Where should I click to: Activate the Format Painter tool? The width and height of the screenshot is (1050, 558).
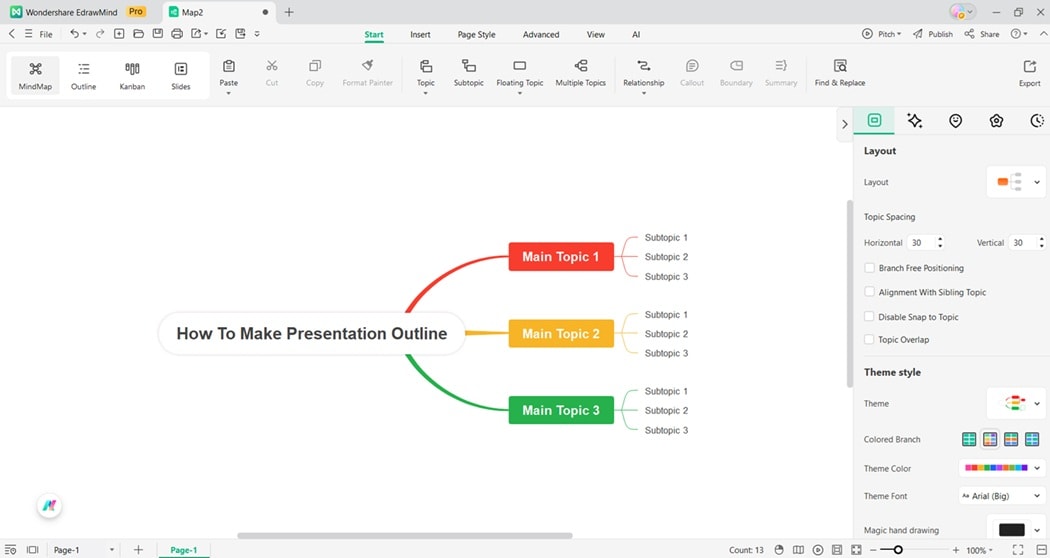point(367,72)
